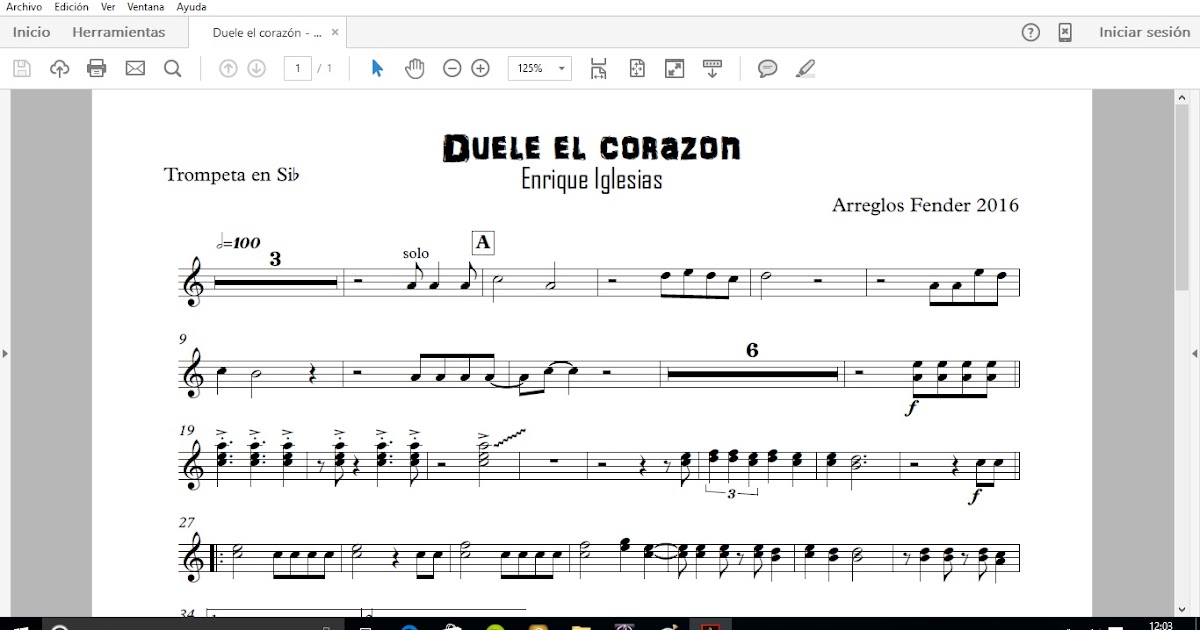Open the comment speech bubble tool
1200x630 pixels.
[x=767, y=68]
